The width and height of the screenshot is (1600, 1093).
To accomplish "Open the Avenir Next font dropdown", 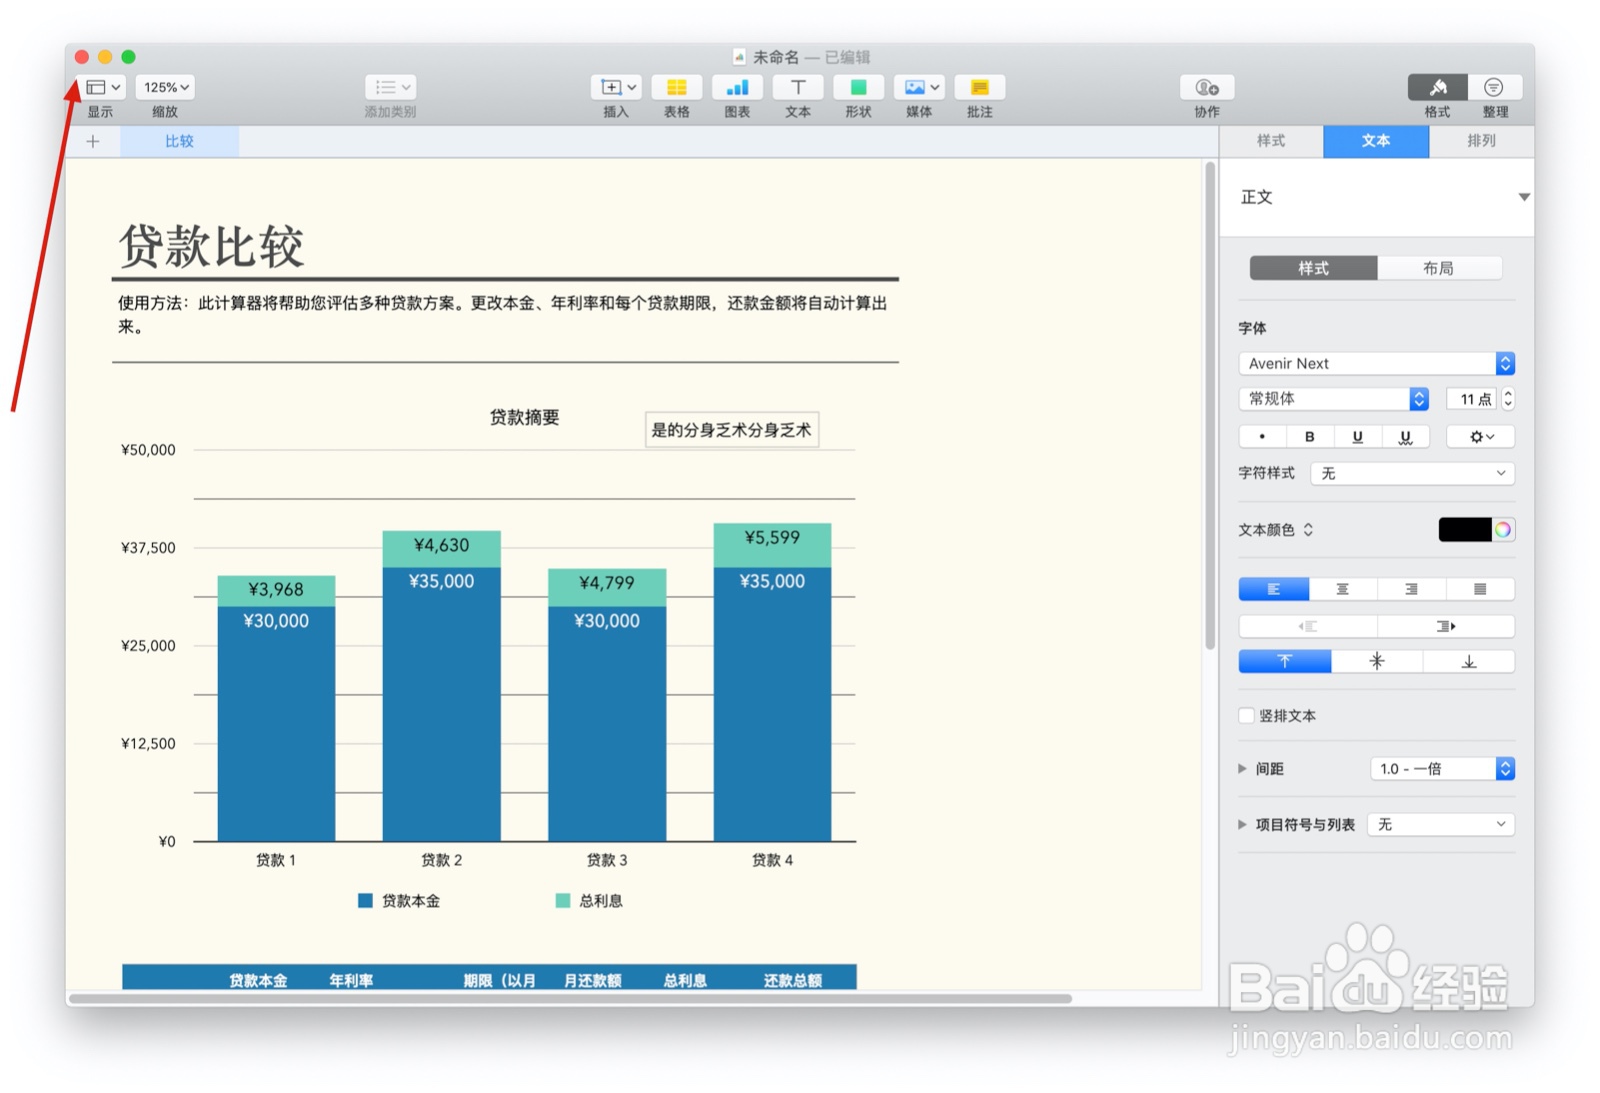I will [x=1375, y=363].
